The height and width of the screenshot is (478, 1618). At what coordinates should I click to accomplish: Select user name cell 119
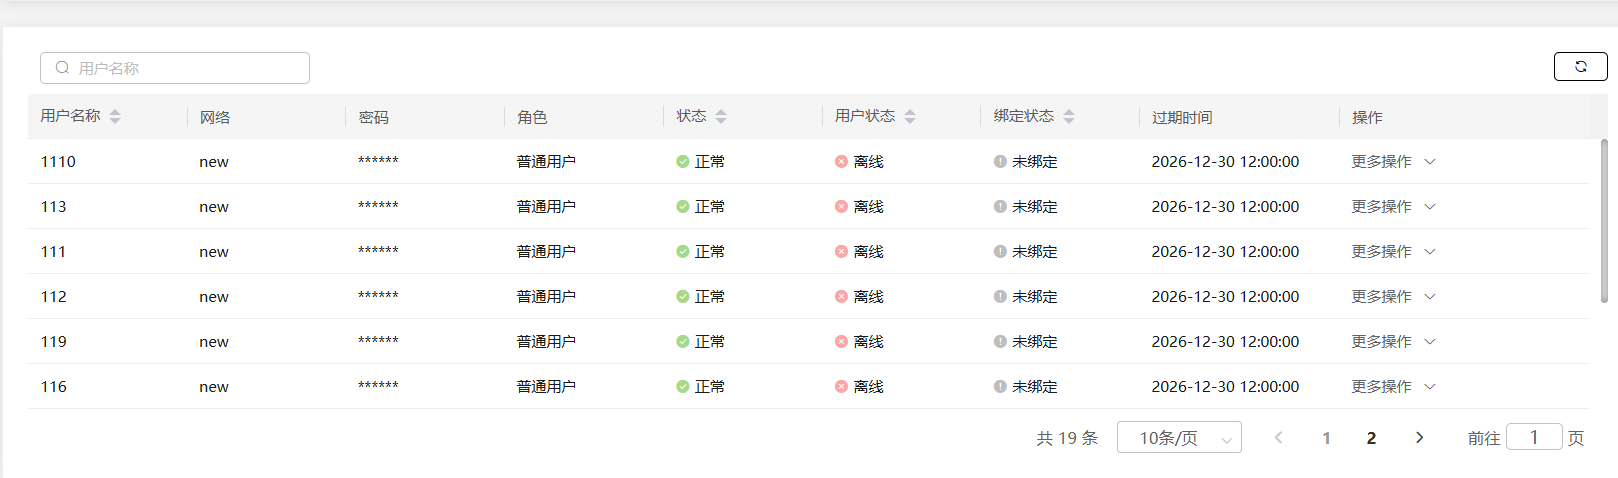pos(54,342)
